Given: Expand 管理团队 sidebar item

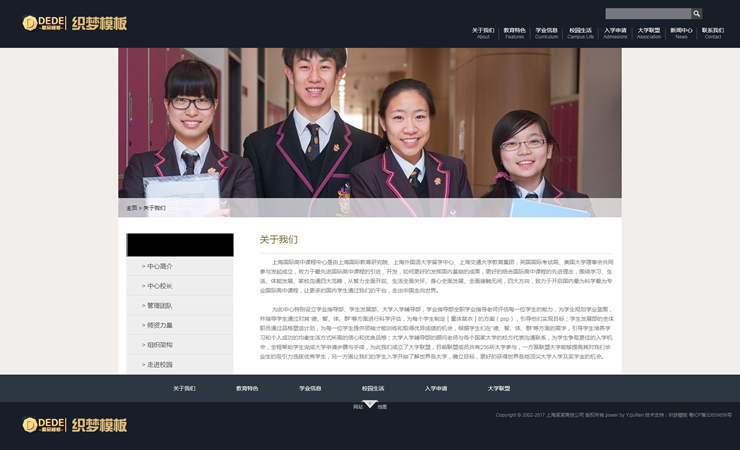Looking at the screenshot, I should pyautogui.click(x=159, y=305).
